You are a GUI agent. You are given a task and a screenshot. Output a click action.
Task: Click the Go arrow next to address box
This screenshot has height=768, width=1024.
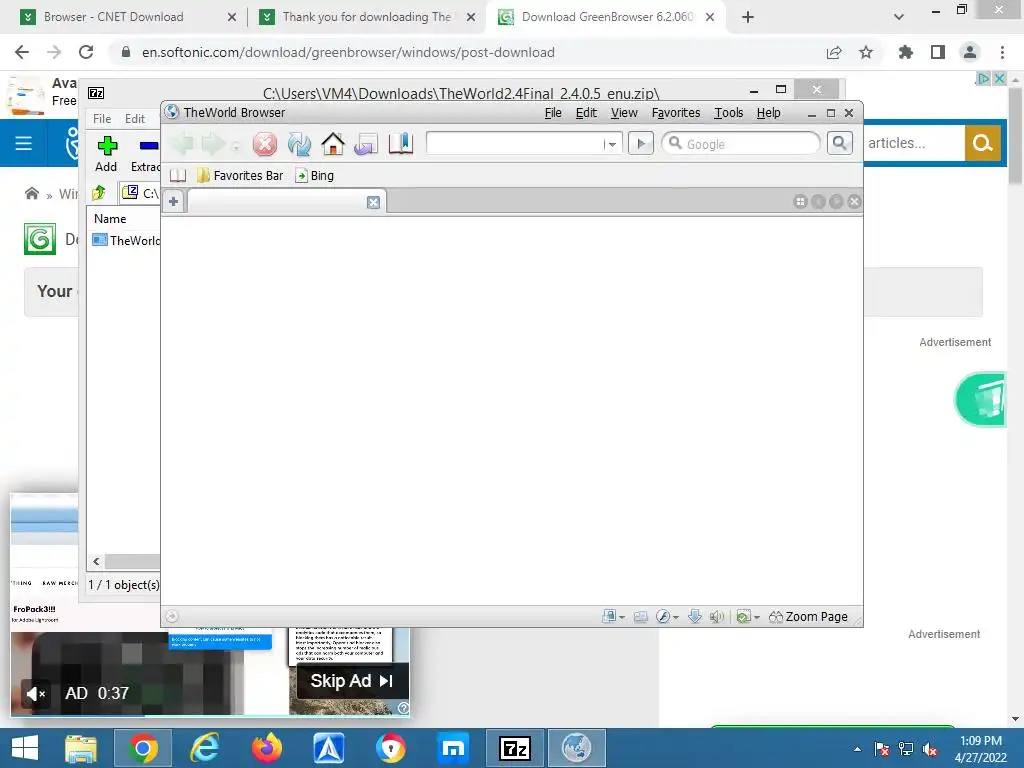[x=641, y=144]
